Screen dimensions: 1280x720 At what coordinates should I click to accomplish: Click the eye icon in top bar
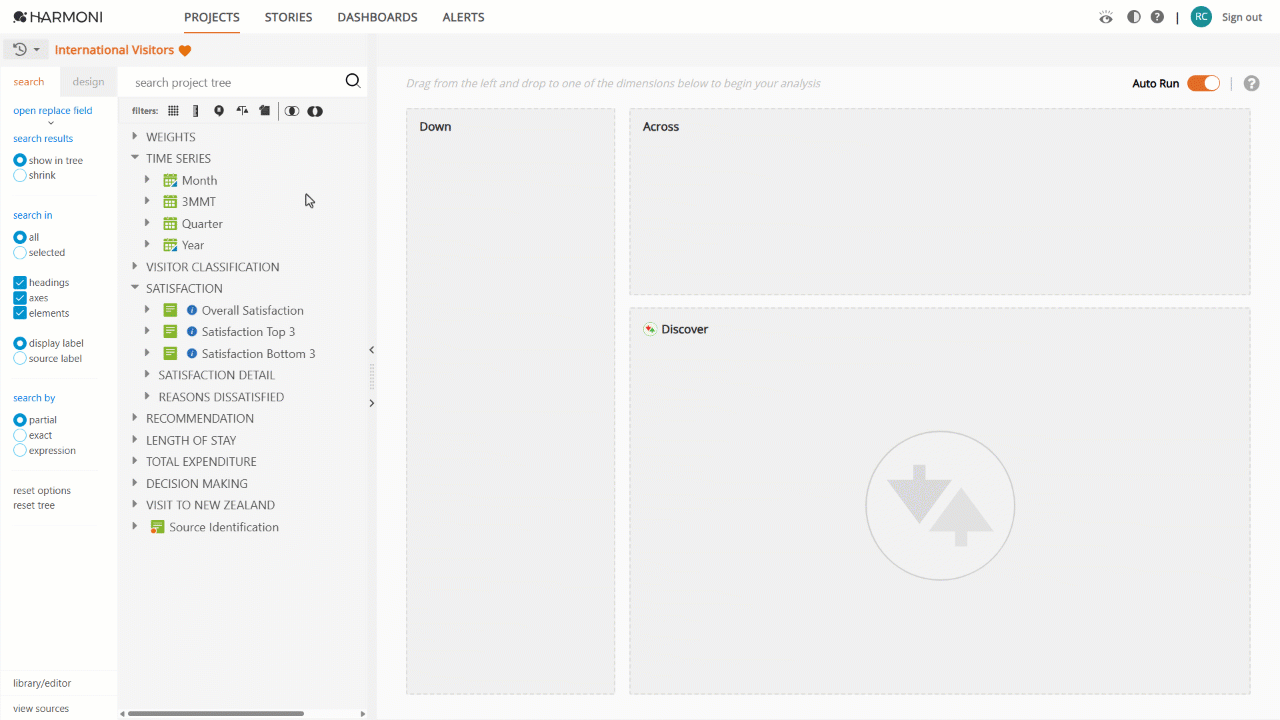(x=1105, y=17)
